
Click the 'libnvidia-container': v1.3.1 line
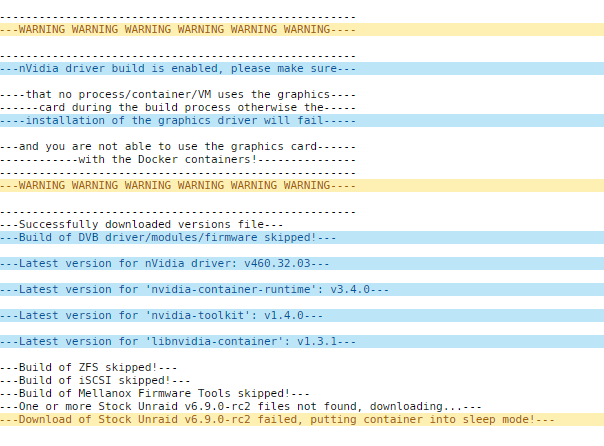(302, 342)
